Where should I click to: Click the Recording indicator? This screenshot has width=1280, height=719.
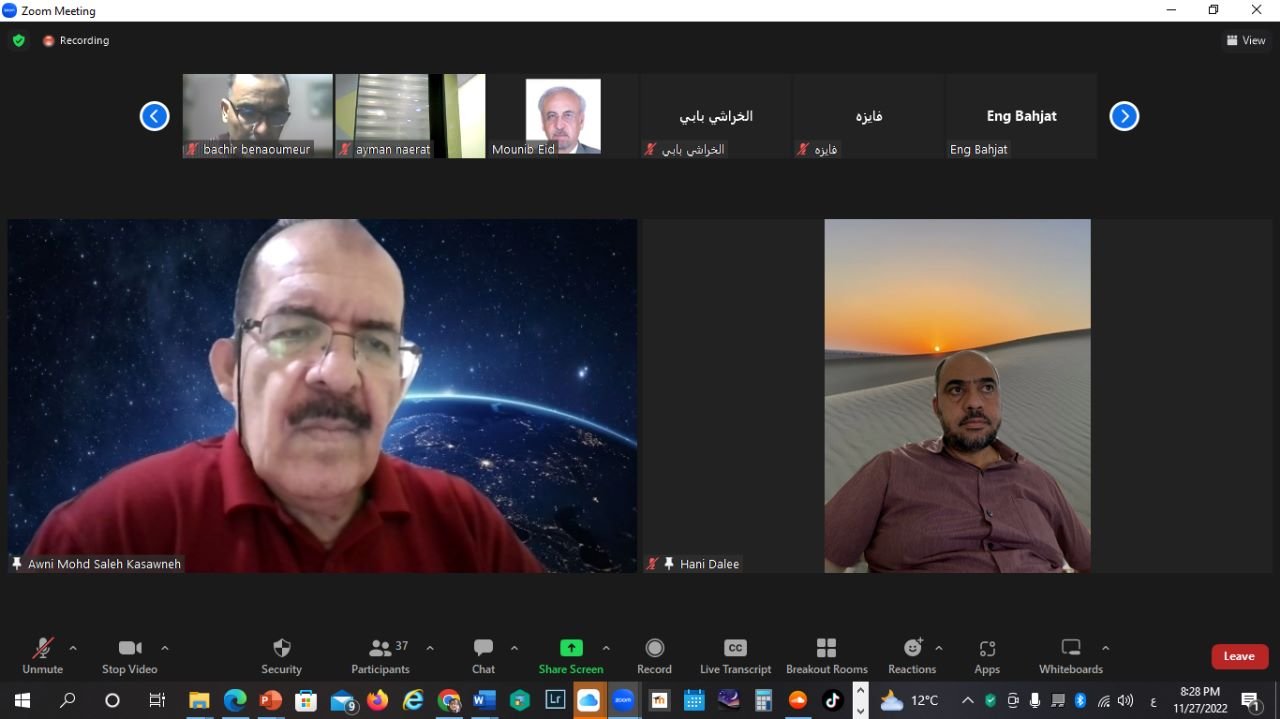(x=76, y=41)
